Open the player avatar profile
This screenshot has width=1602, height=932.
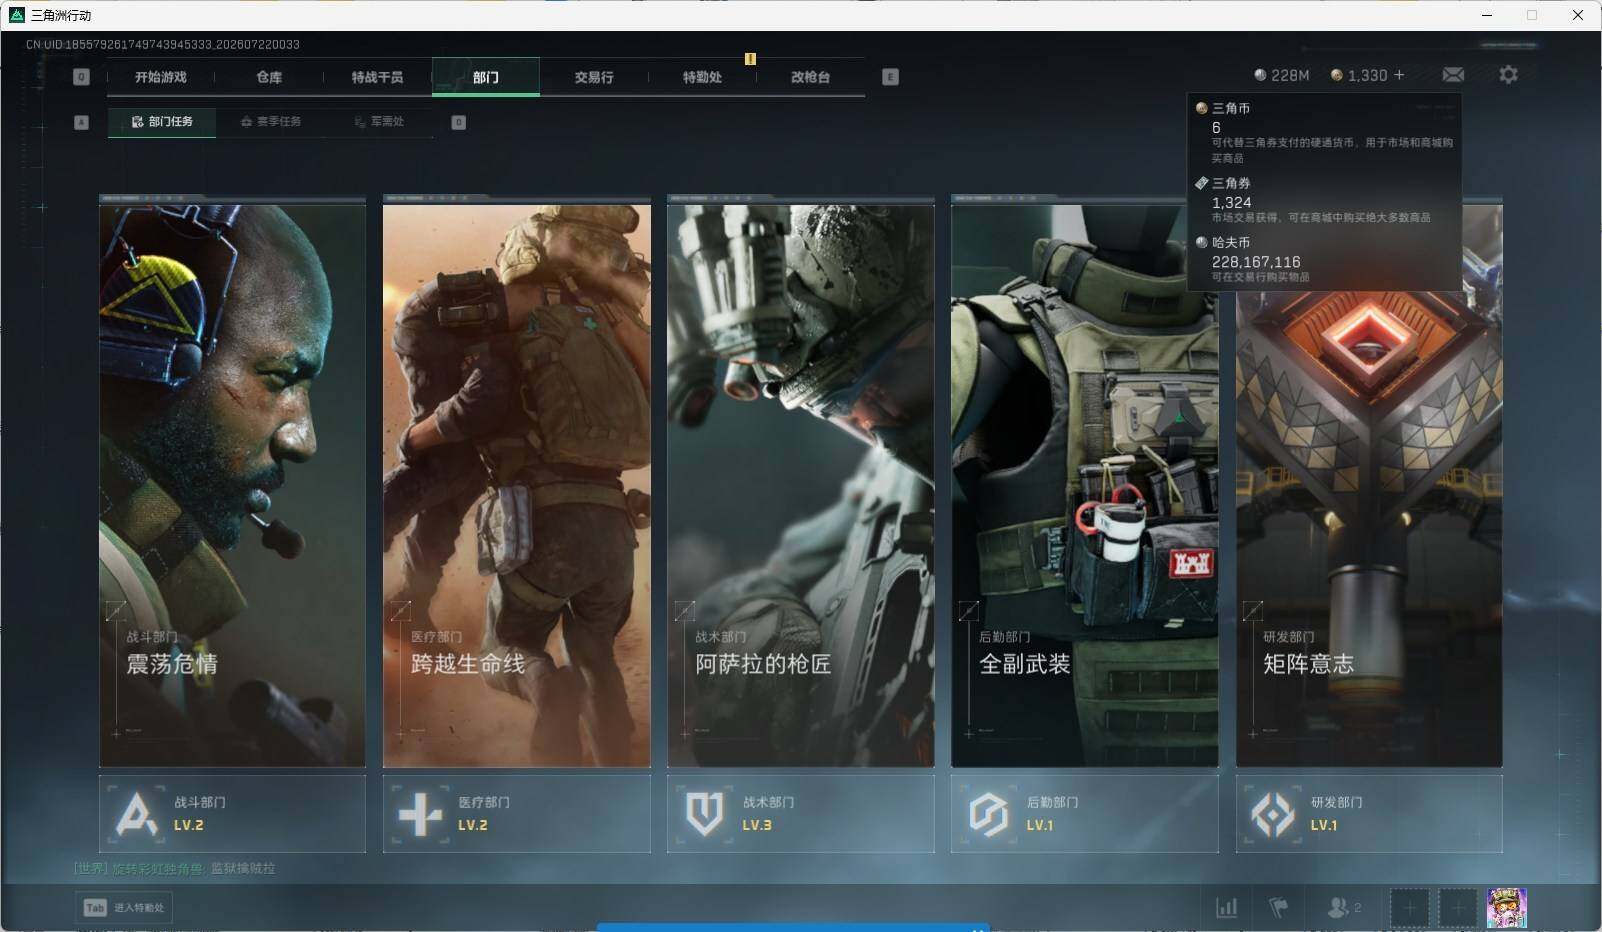coord(1506,908)
